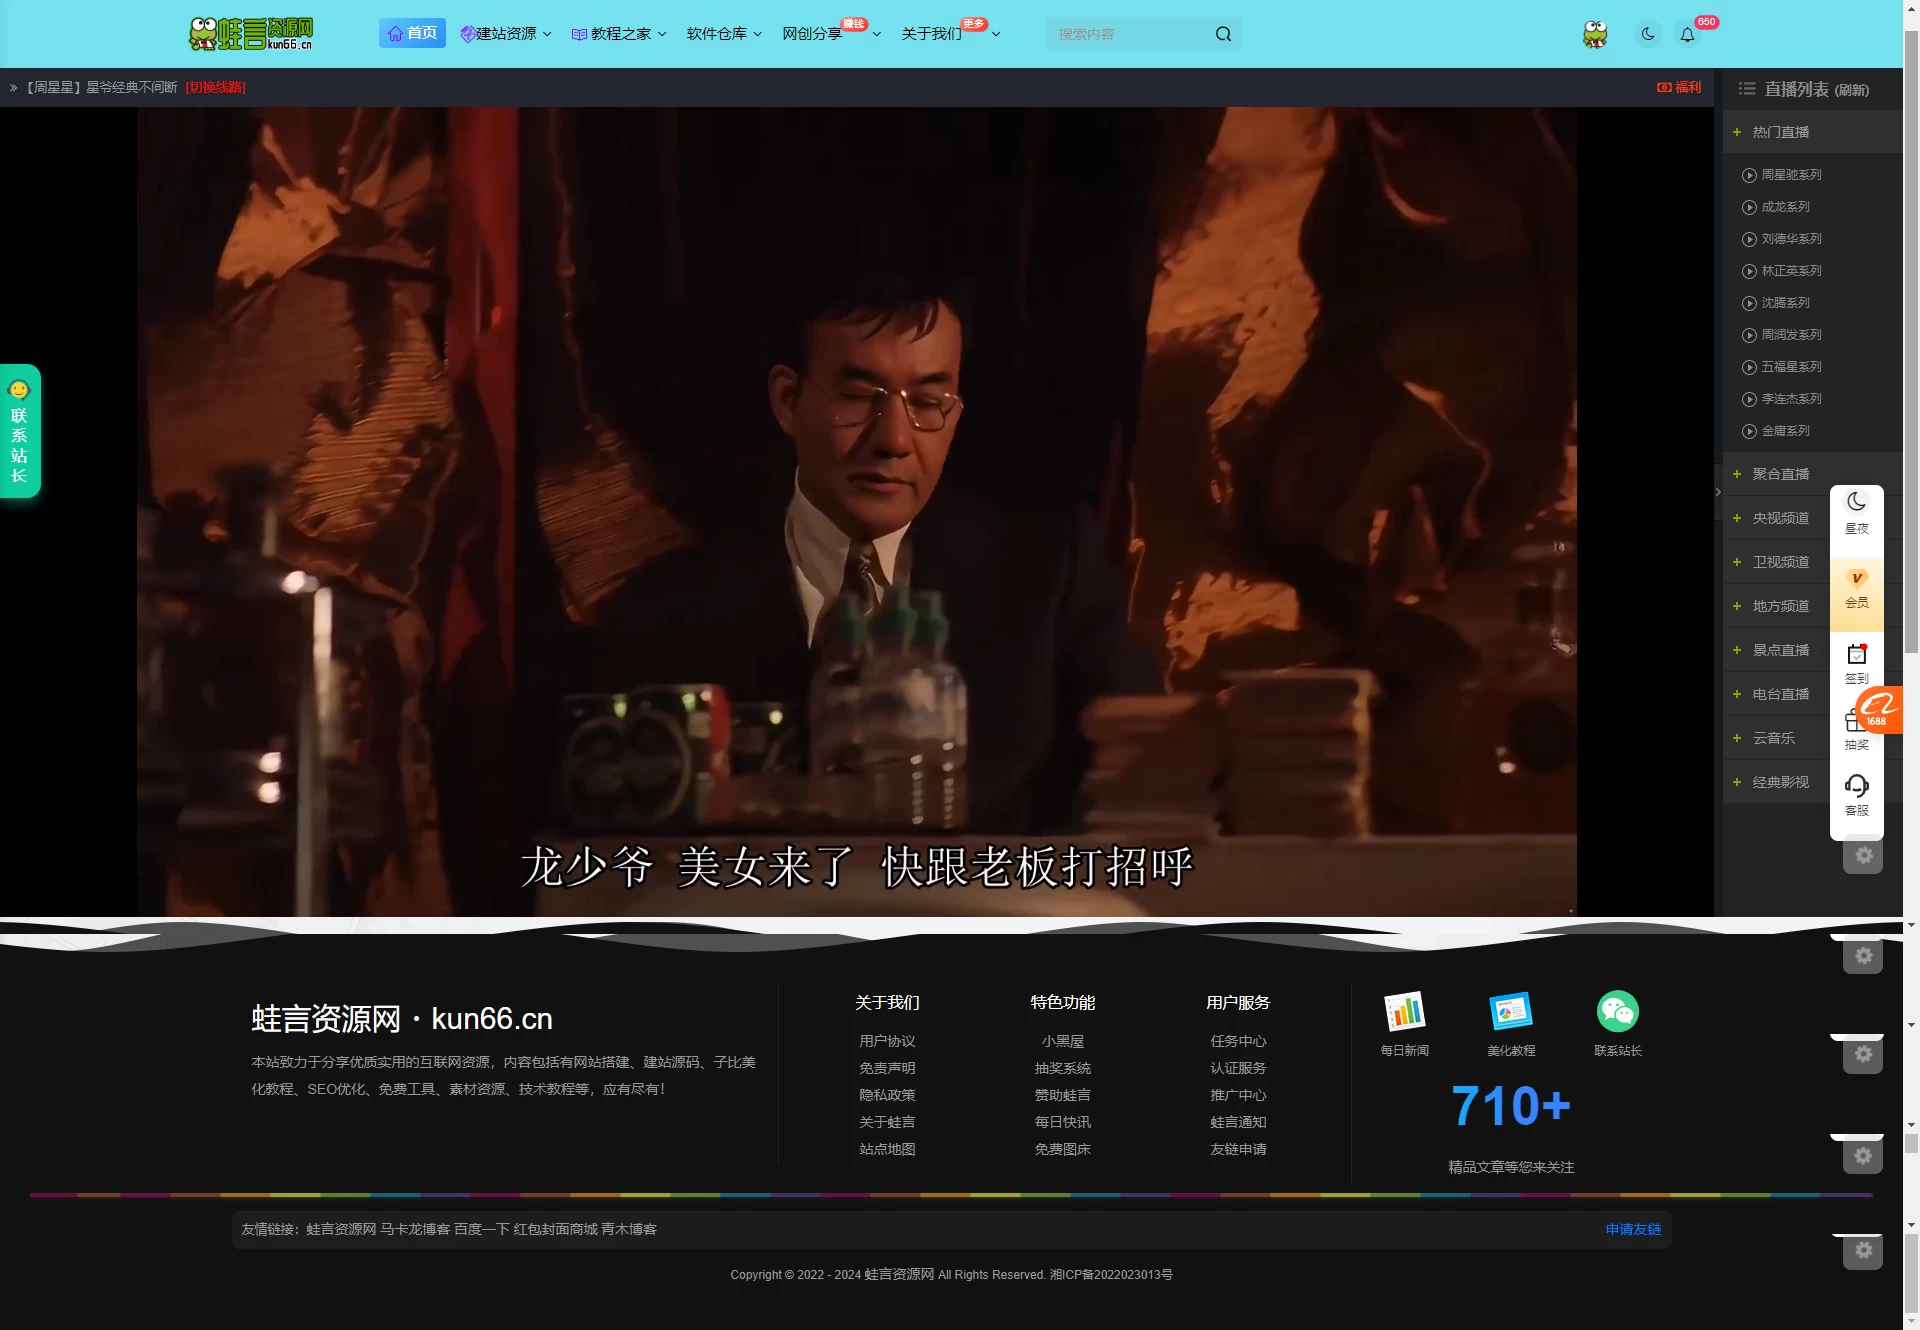Toggle dark mode moon icon in header
The image size is (1920, 1330).
[x=1648, y=34]
